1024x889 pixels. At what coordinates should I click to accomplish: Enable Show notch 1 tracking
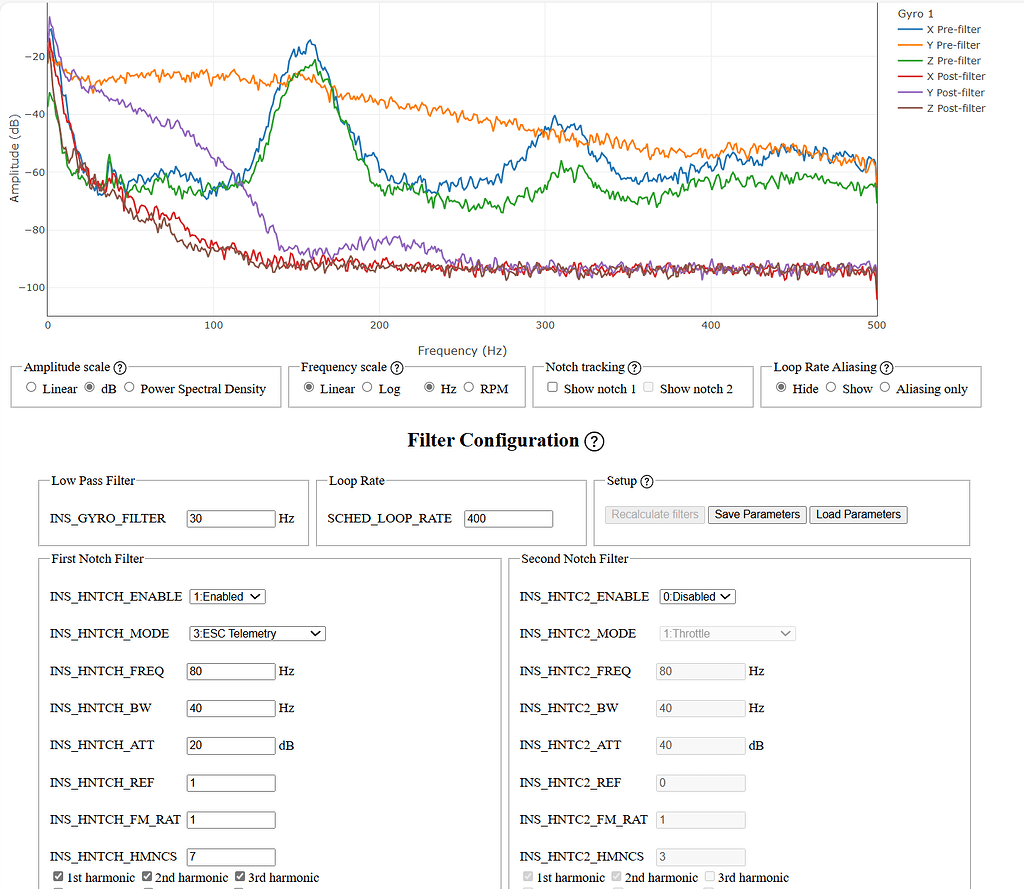coord(552,387)
